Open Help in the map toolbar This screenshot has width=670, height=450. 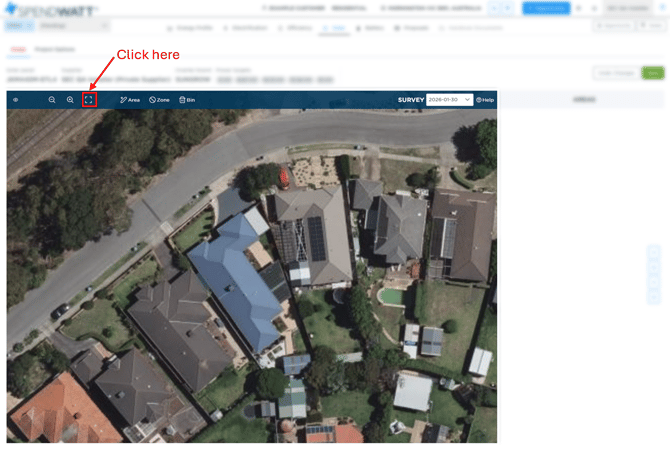point(485,100)
